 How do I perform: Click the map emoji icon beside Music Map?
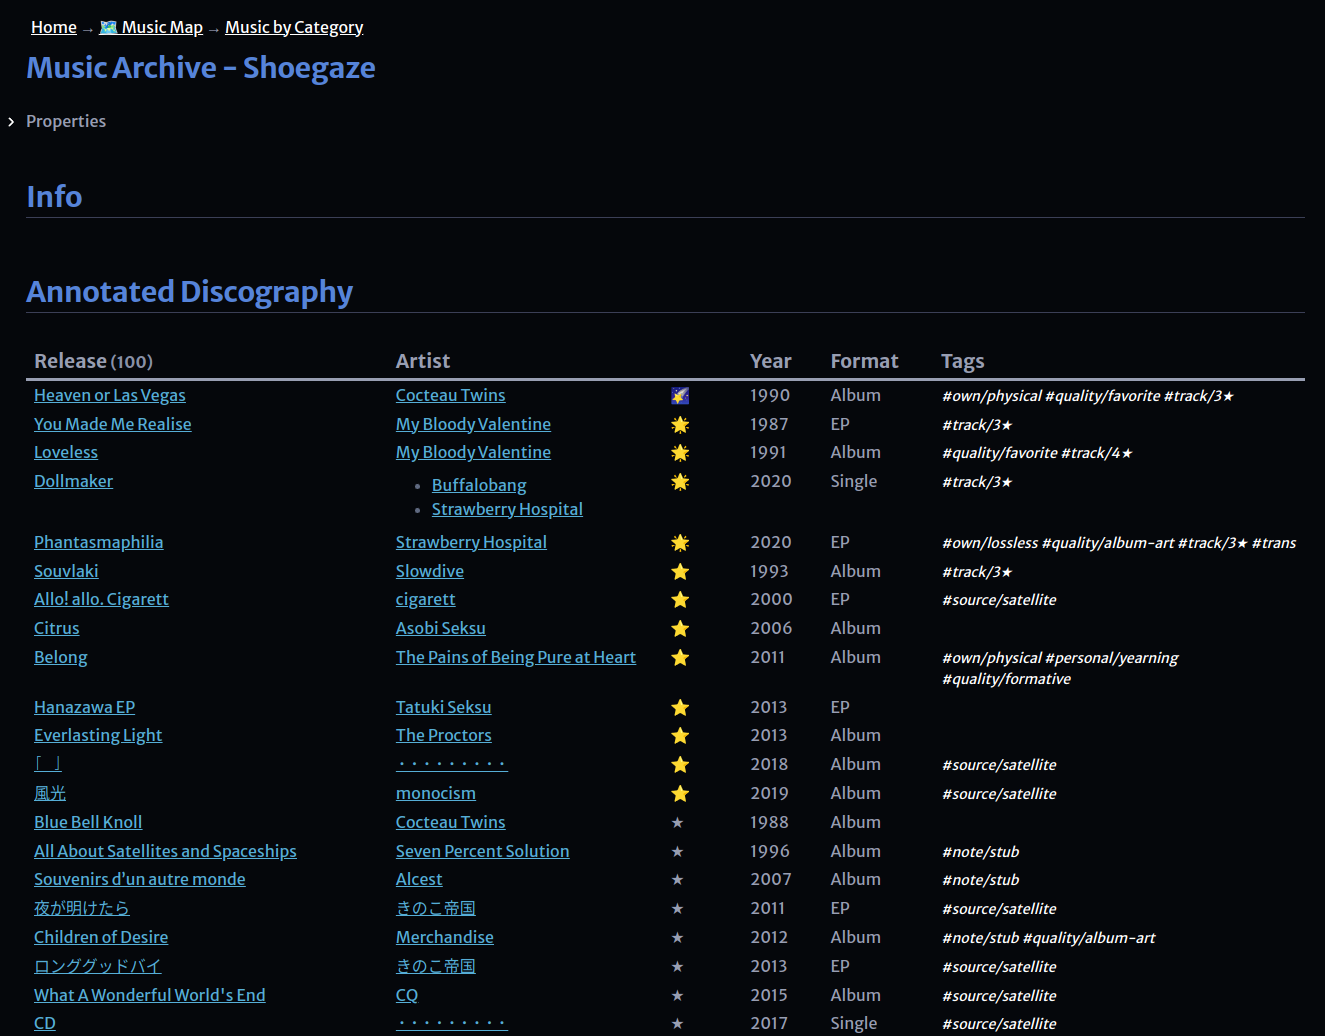tap(109, 27)
